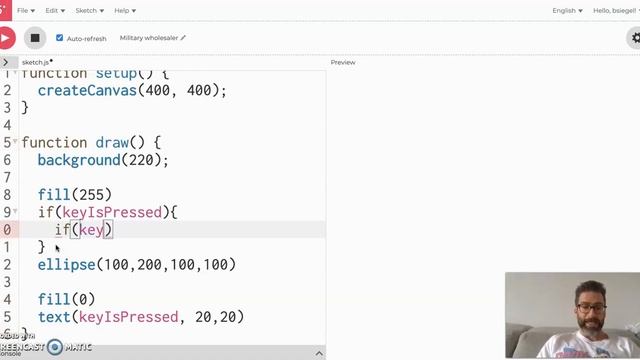Click the p5.js logo home icon
Image resolution: width=640 pixels, height=360 pixels.
coord(5,10)
